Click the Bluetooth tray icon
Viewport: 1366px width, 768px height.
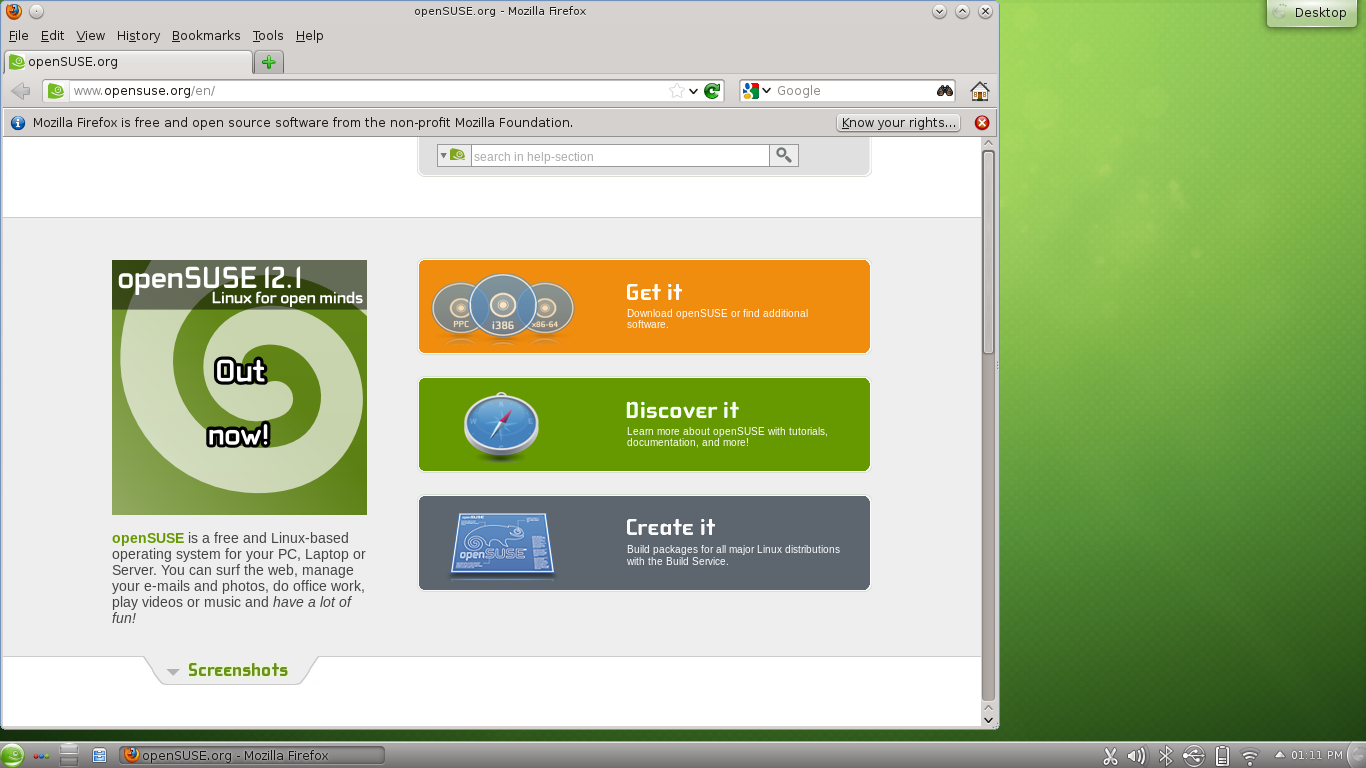pos(1165,756)
